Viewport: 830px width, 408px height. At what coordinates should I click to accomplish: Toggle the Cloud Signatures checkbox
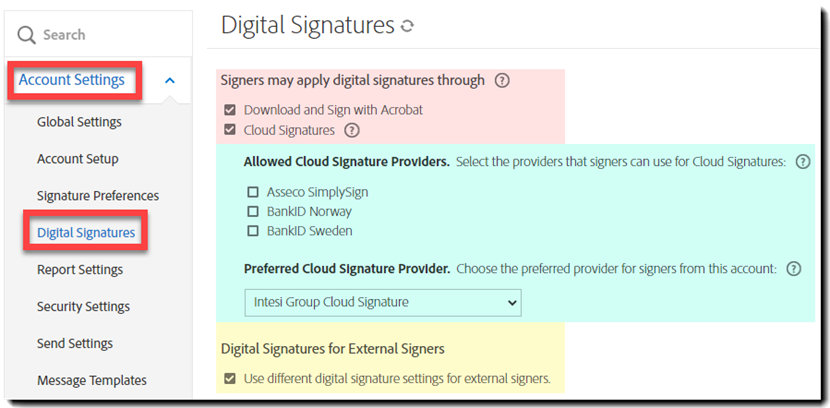point(230,130)
